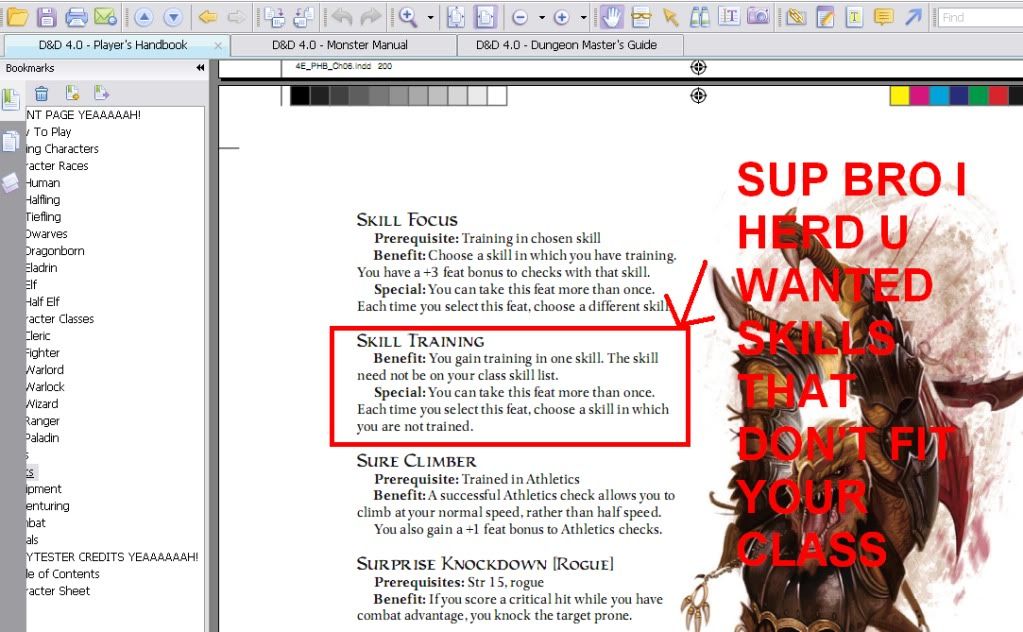1023x632 pixels.
Task: Toggle the highlighted Fit Width view
Action: point(485,18)
